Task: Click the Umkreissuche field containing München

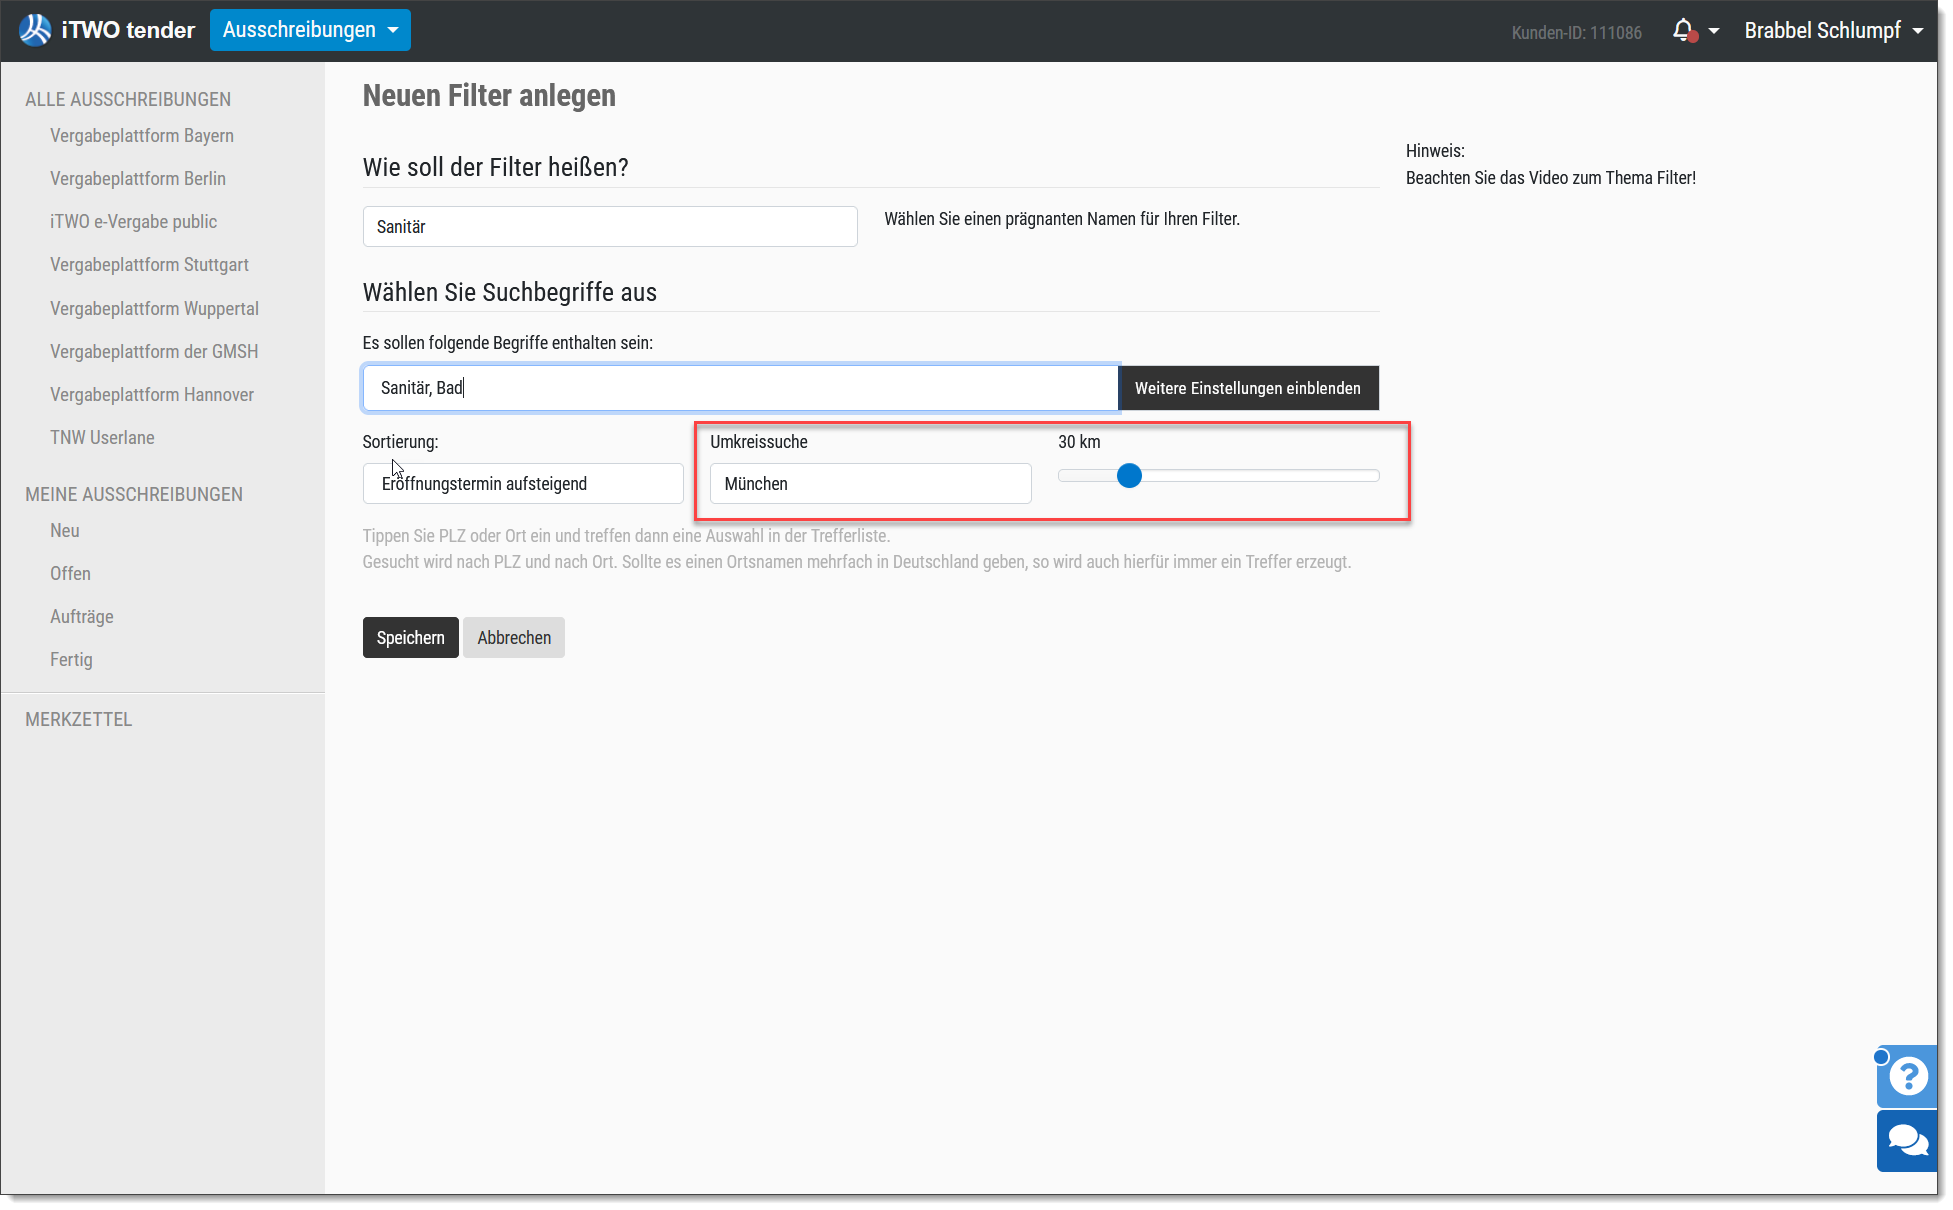Action: 871,484
